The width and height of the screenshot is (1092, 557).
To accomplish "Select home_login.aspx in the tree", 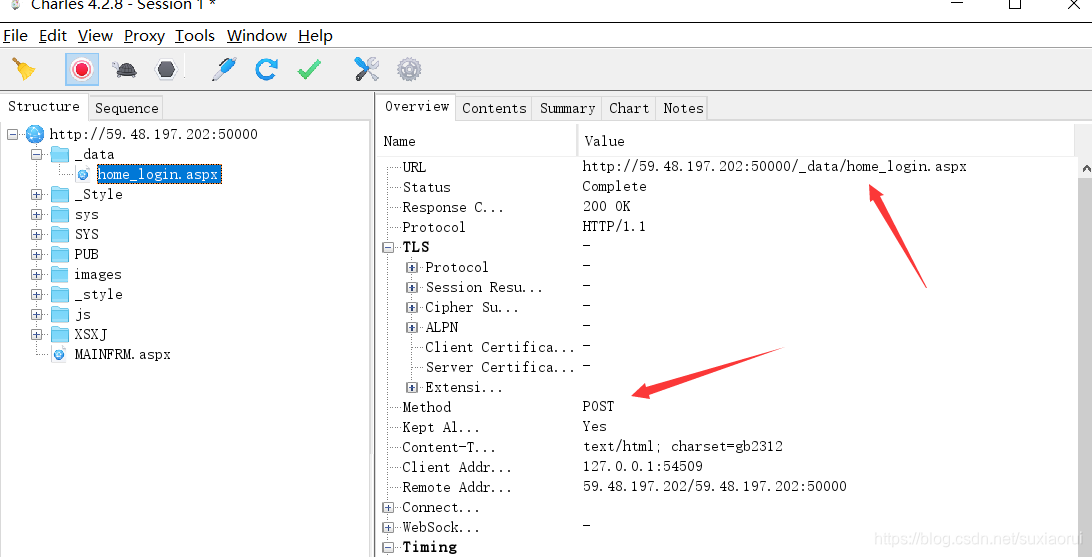I will 159,174.
